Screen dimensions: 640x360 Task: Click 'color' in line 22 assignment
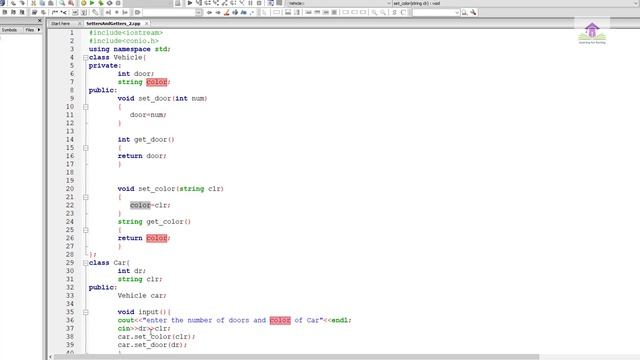point(140,205)
